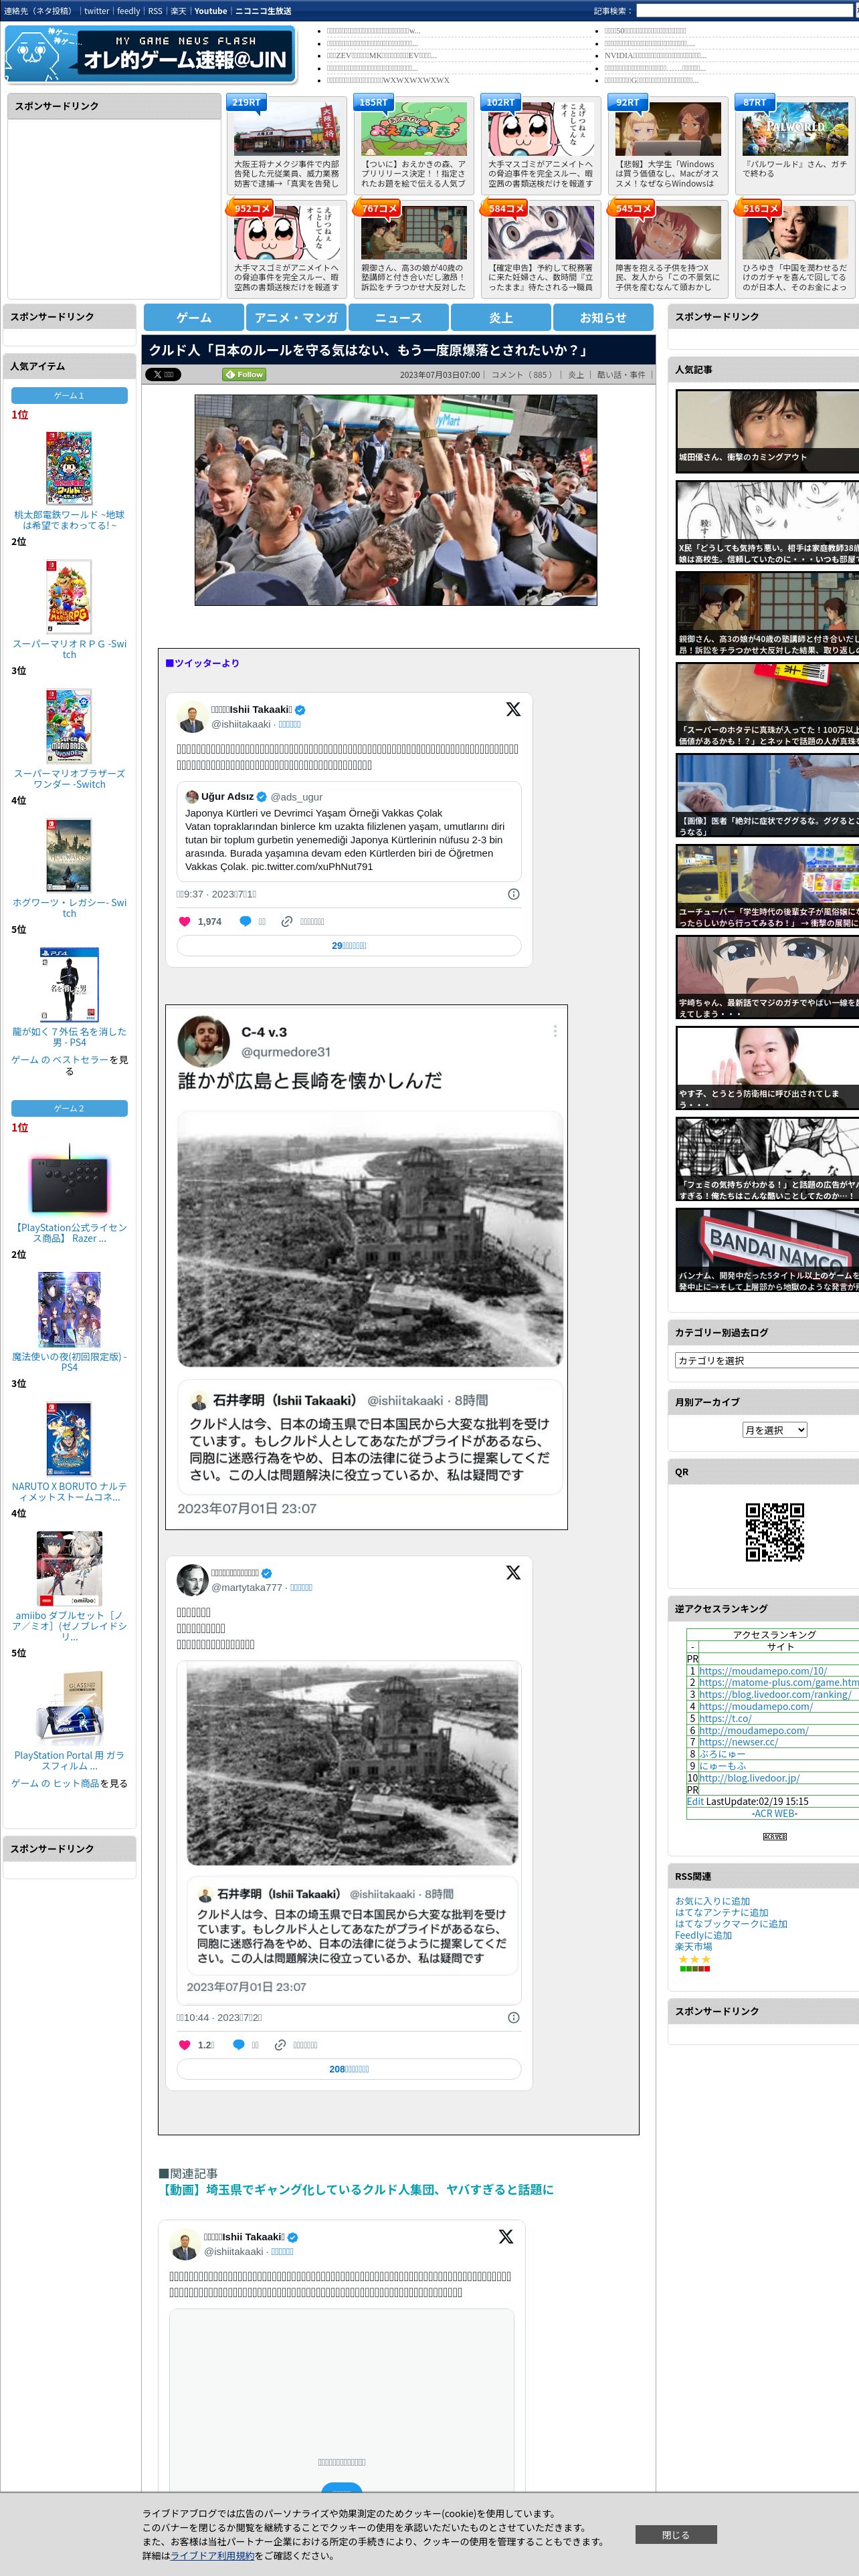Click https://moudamepo.com/10/ ranking link
Viewport: 859px width, 2576px height.
point(763,1670)
